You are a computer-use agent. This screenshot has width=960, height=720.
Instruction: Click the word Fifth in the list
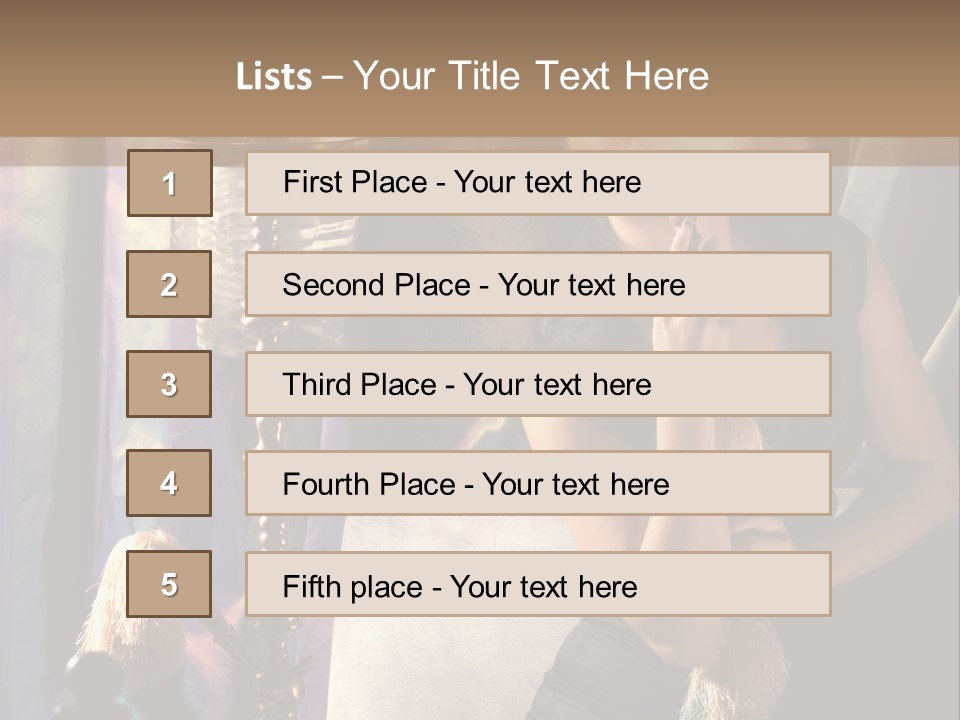[313, 586]
